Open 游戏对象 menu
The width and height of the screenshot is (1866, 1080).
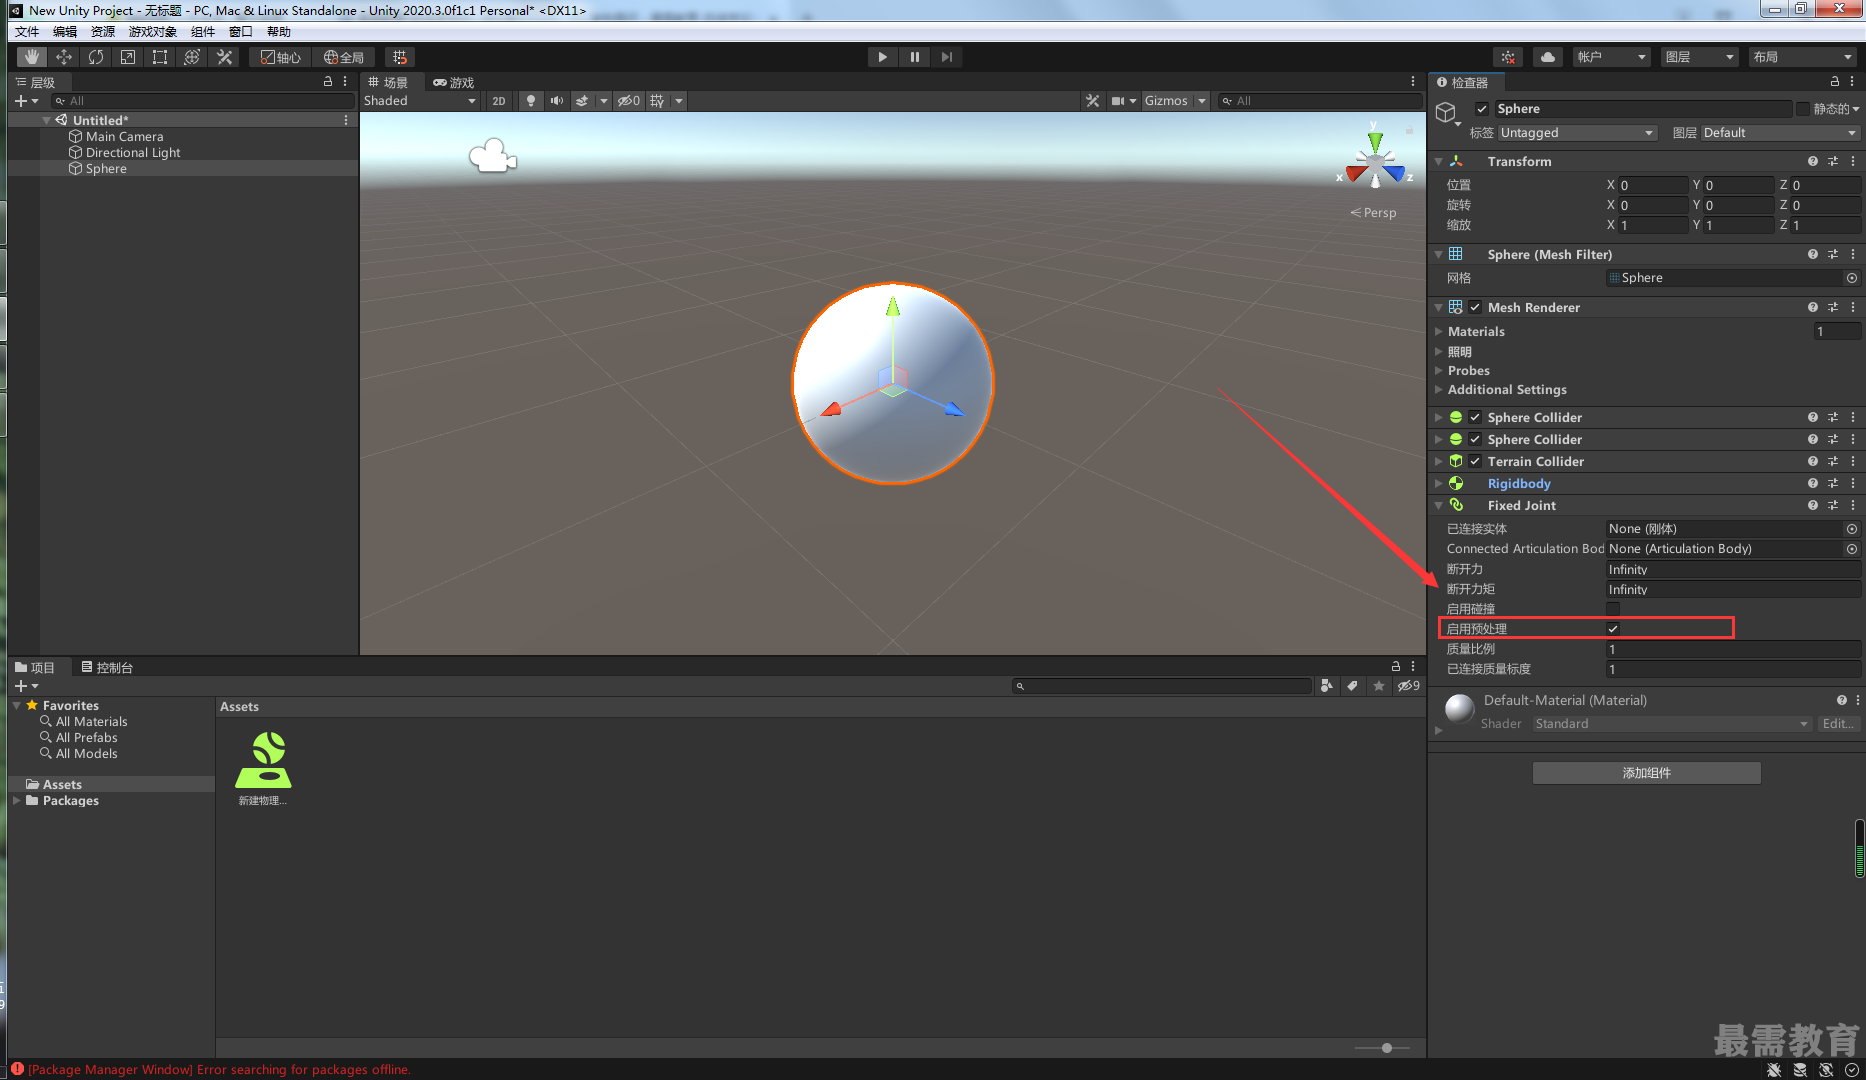[x=152, y=31]
